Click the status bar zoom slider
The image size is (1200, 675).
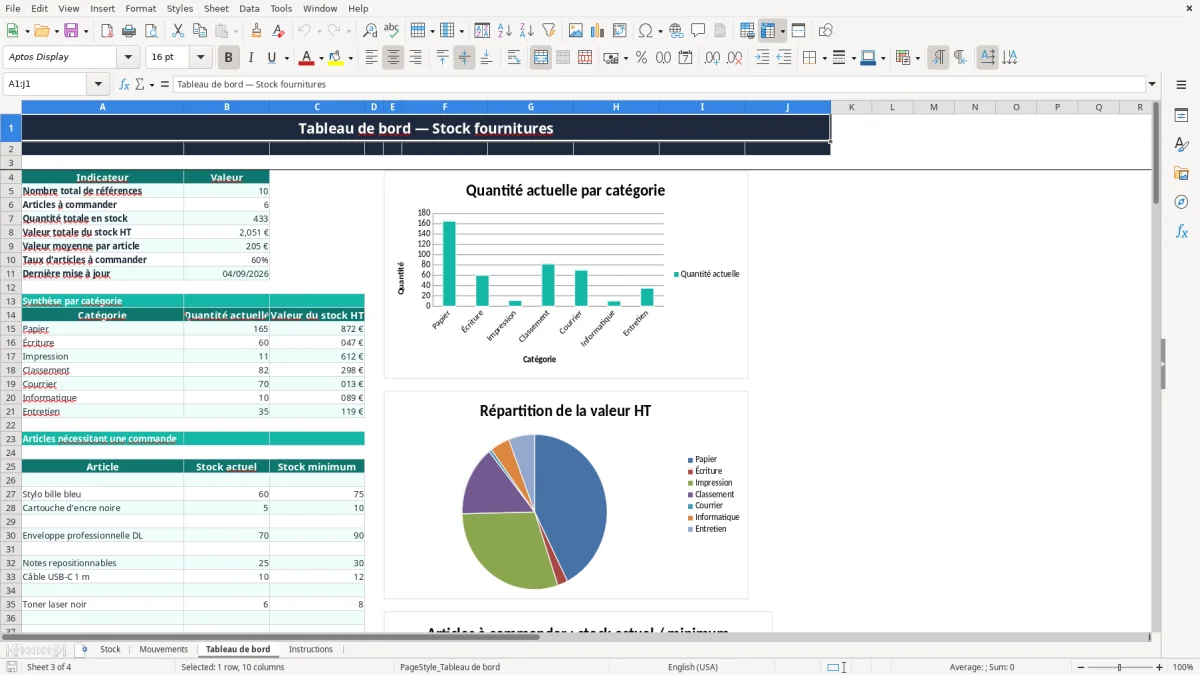click(1118, 667)
